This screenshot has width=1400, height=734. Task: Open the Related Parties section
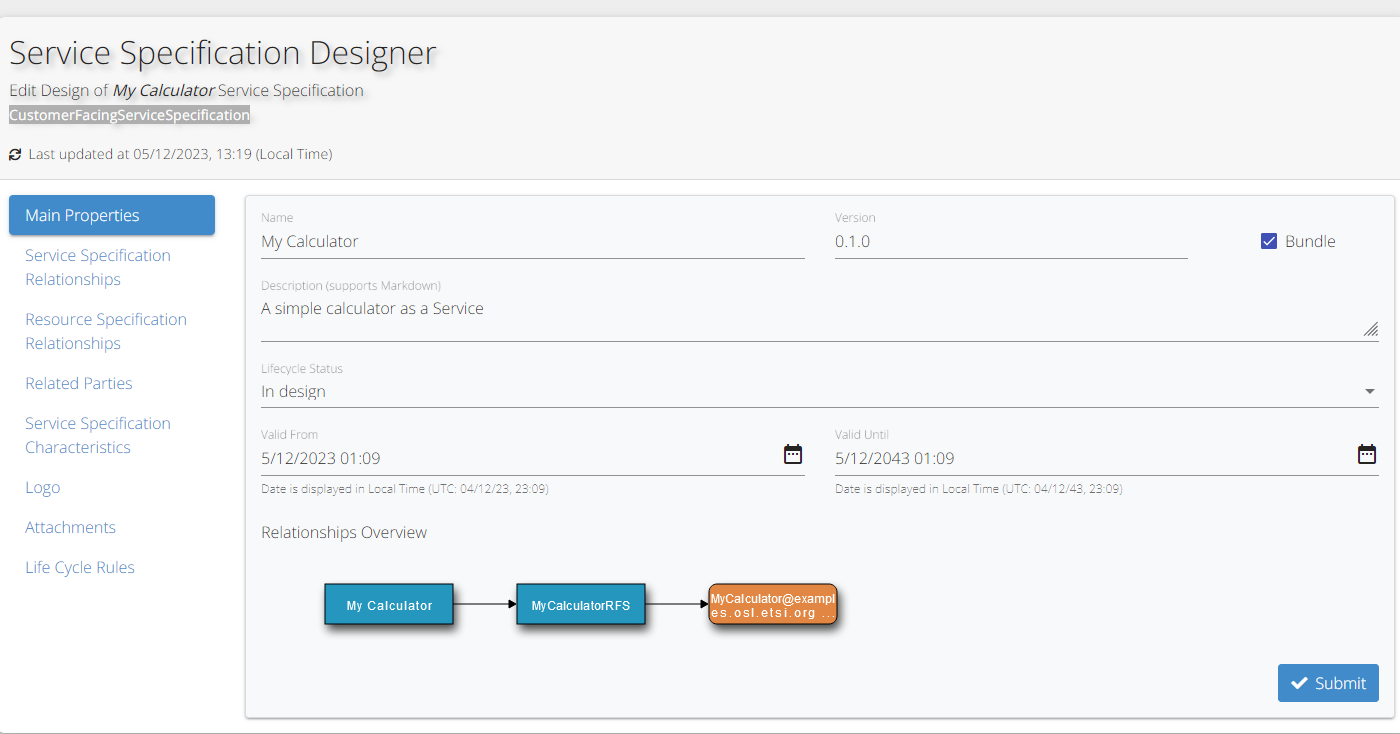tap(79, 383)
